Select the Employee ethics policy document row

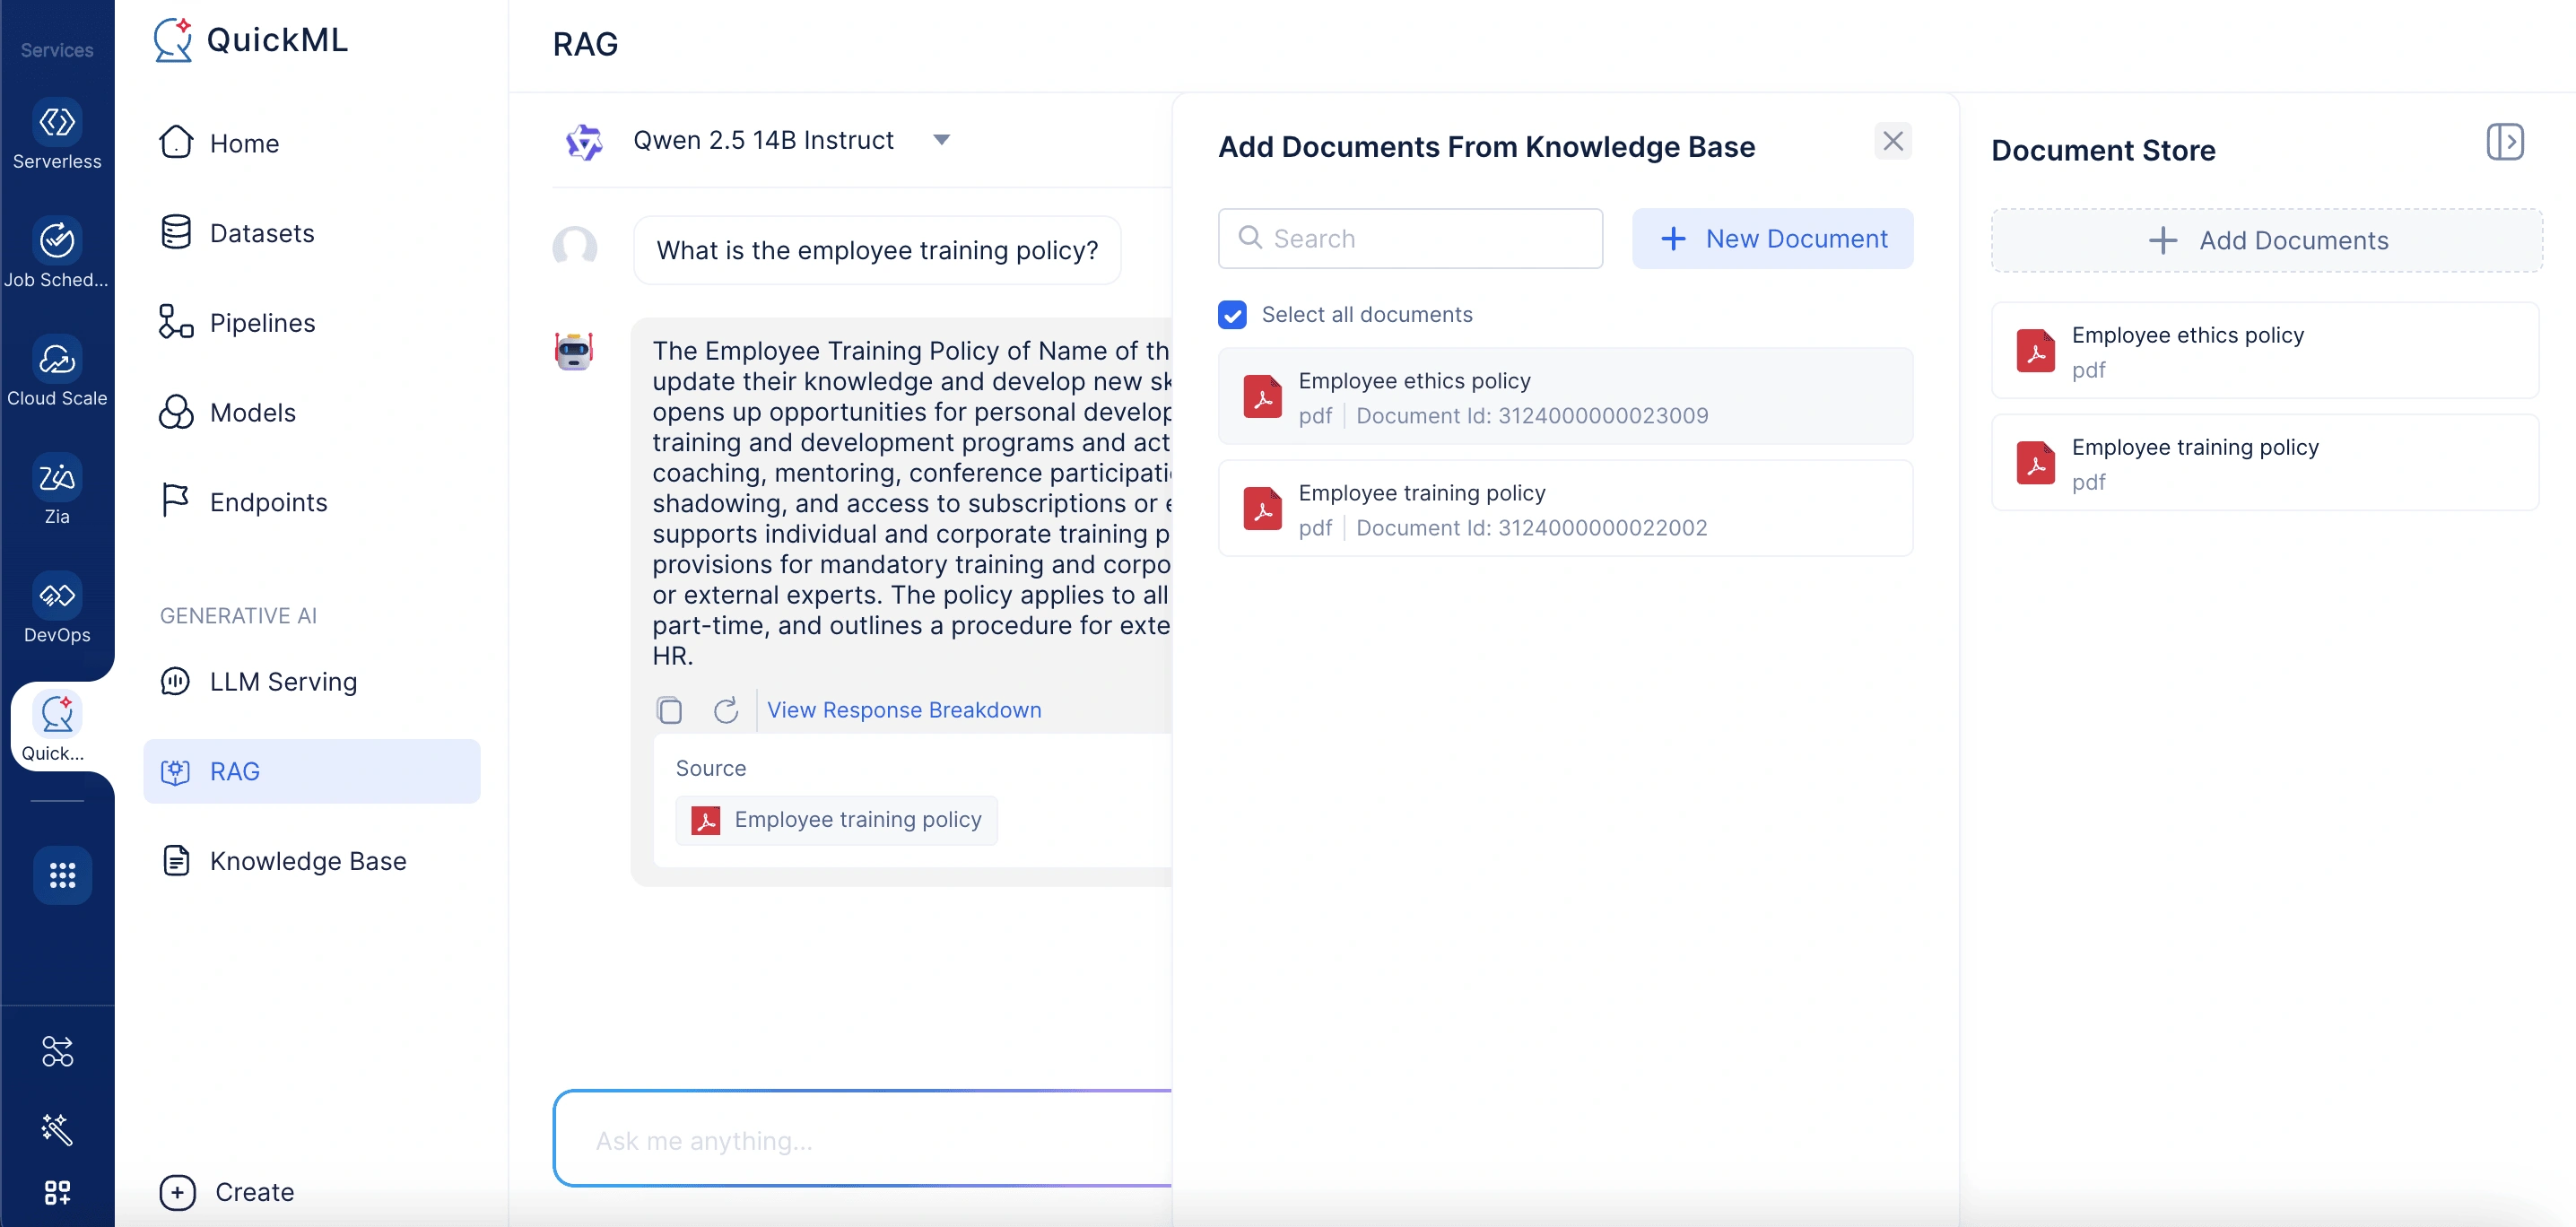click(x=1565, y=397)
